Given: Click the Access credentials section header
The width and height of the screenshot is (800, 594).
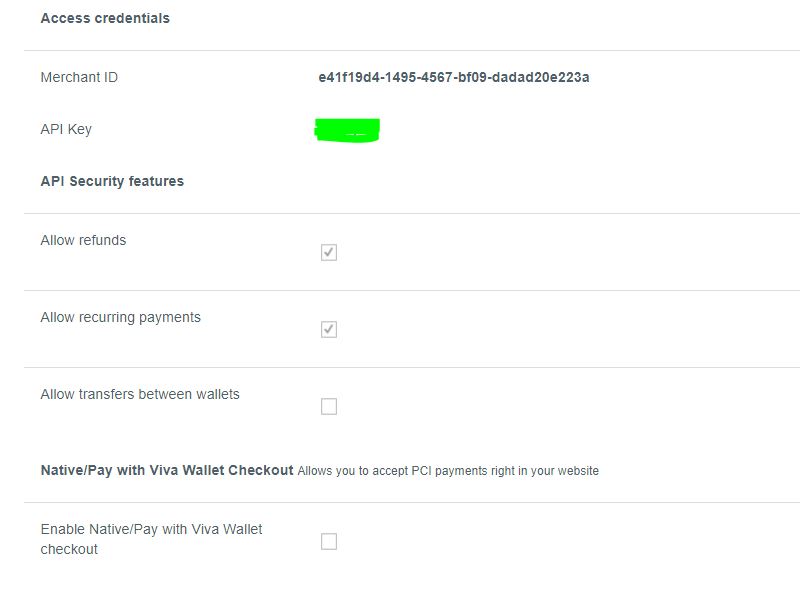Looking at the screenshot, I should click(x=104, y=17).
